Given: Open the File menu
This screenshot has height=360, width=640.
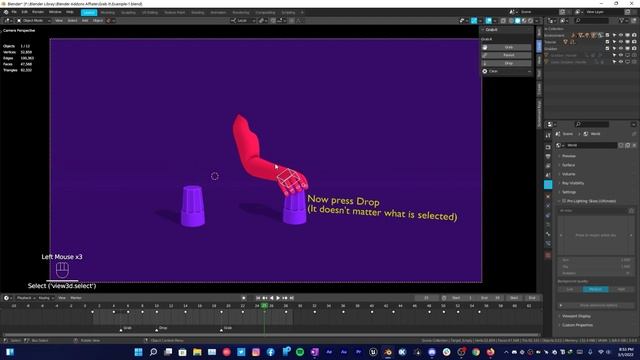Looking at the screenshot, I should (14, 12).
